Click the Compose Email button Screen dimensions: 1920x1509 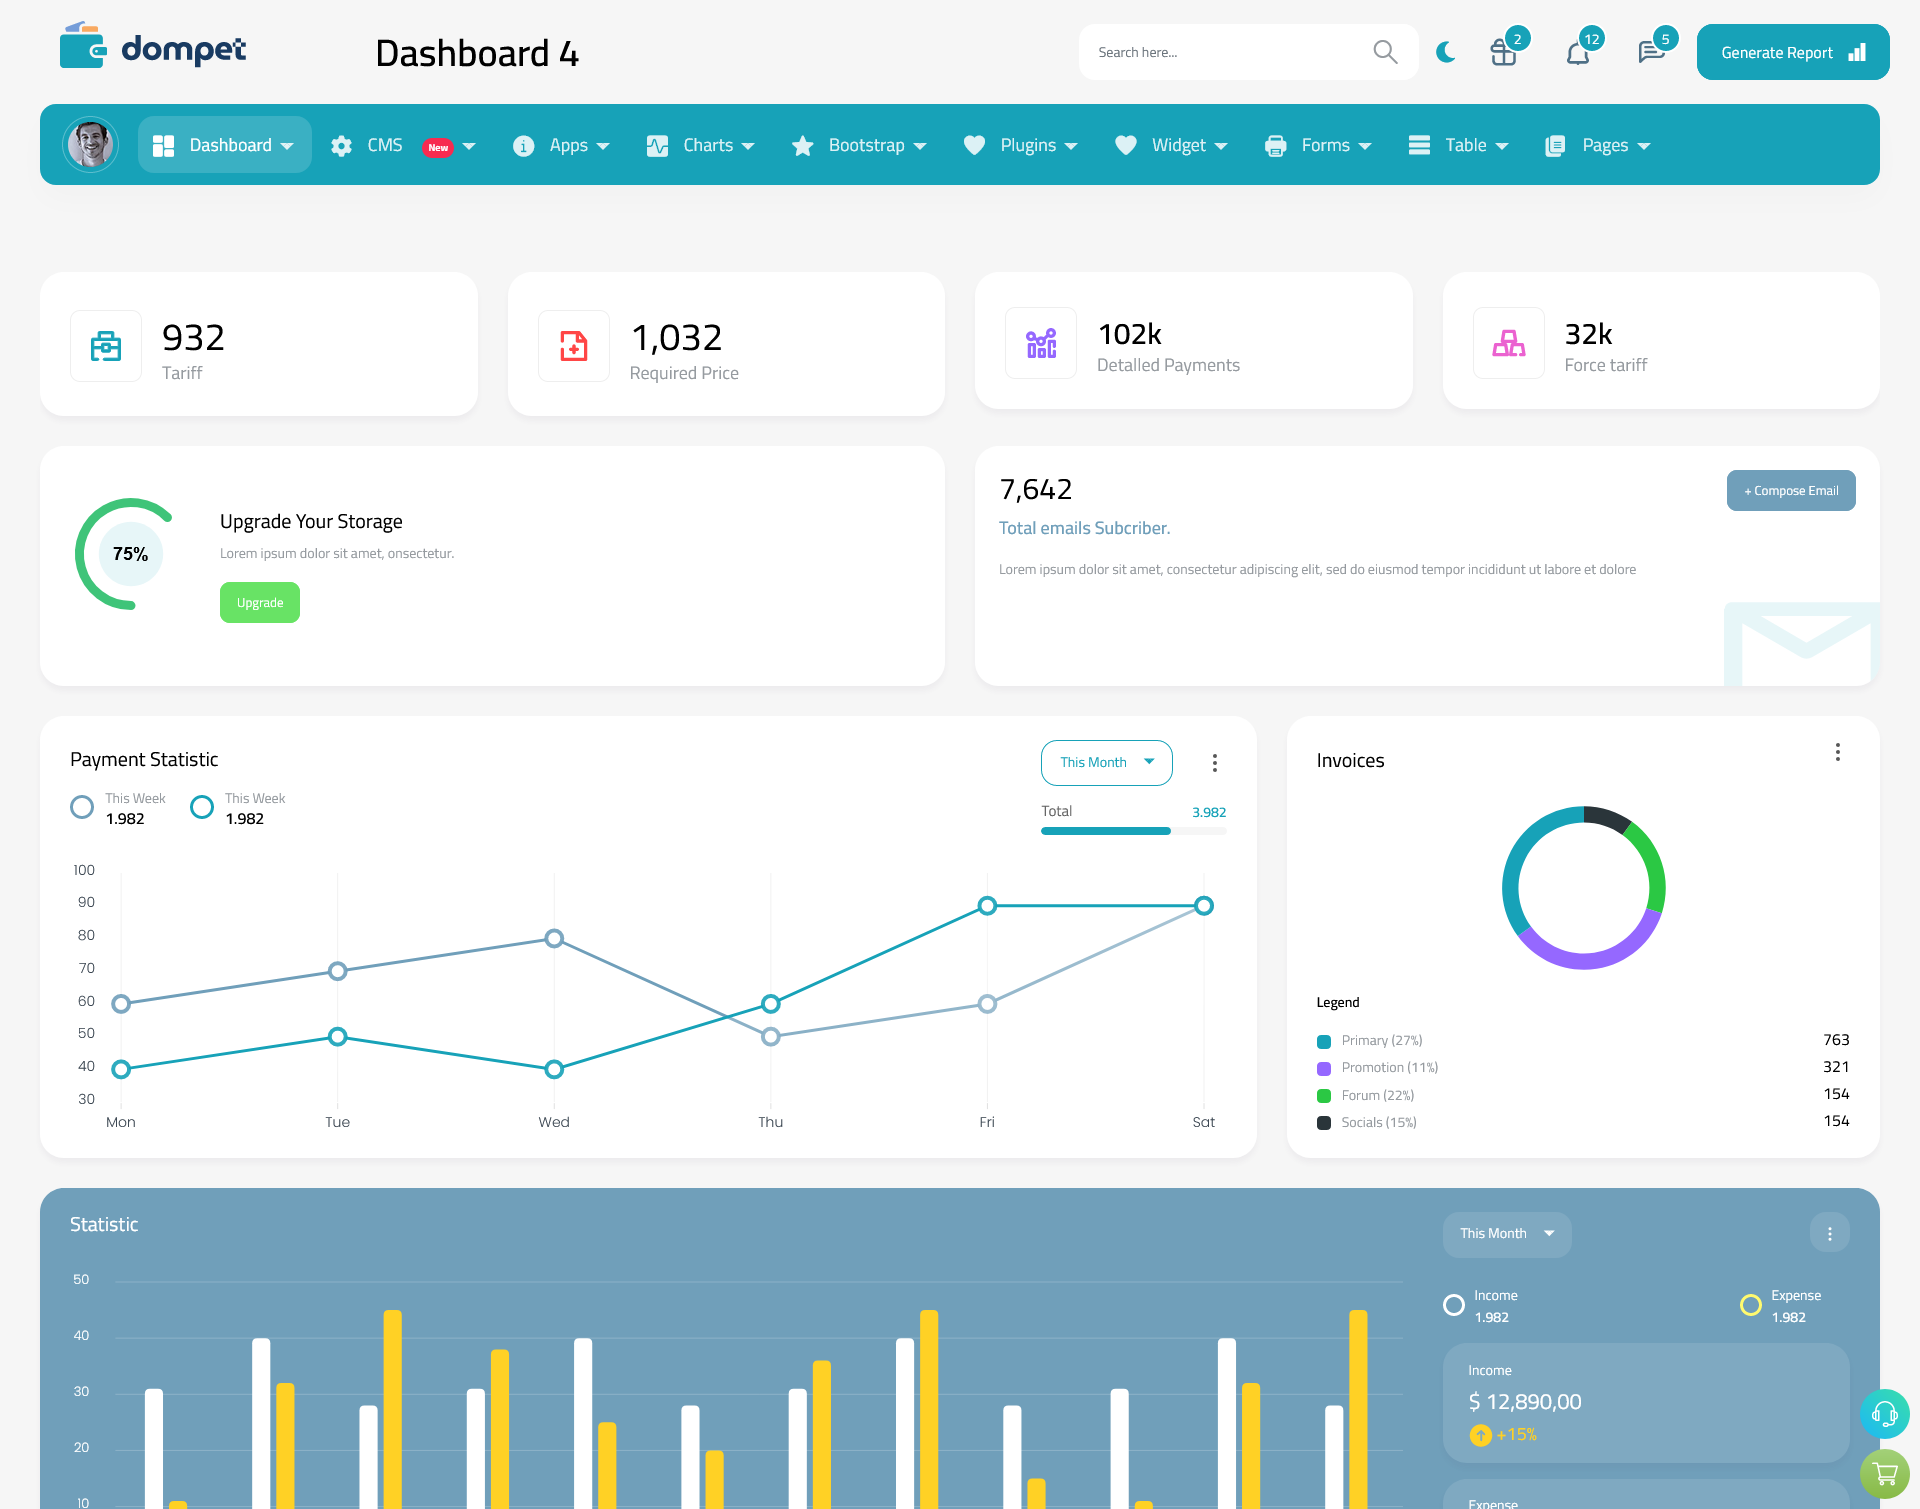click(1789, 489)
